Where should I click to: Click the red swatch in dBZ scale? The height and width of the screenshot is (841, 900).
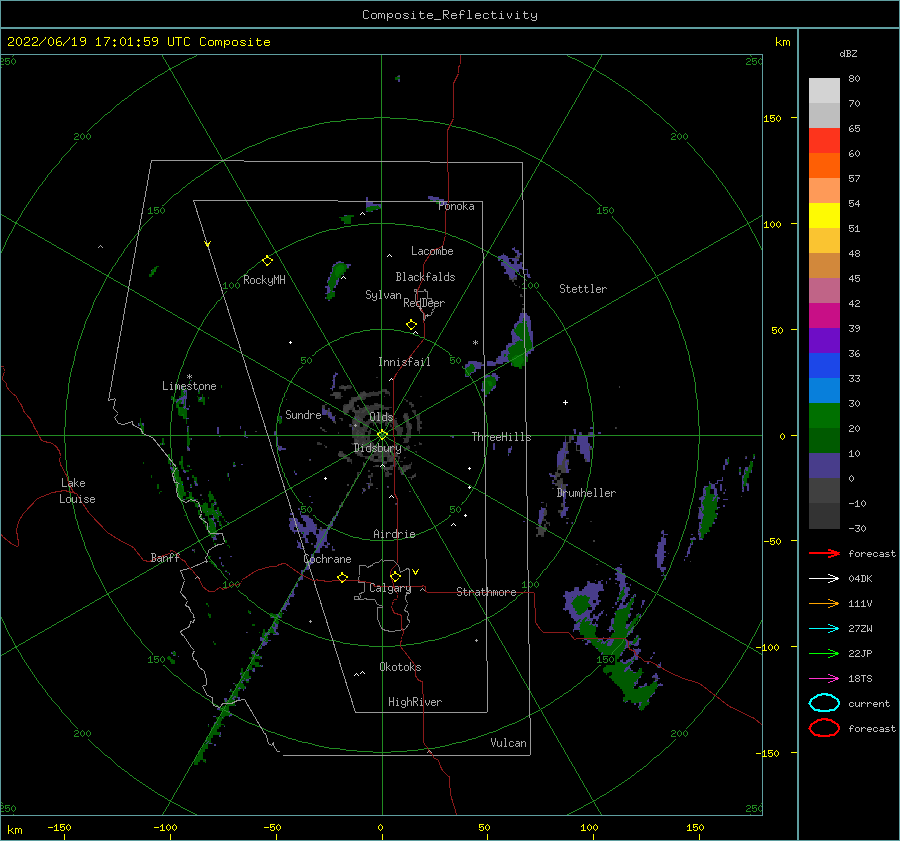(x=824, y=140)
